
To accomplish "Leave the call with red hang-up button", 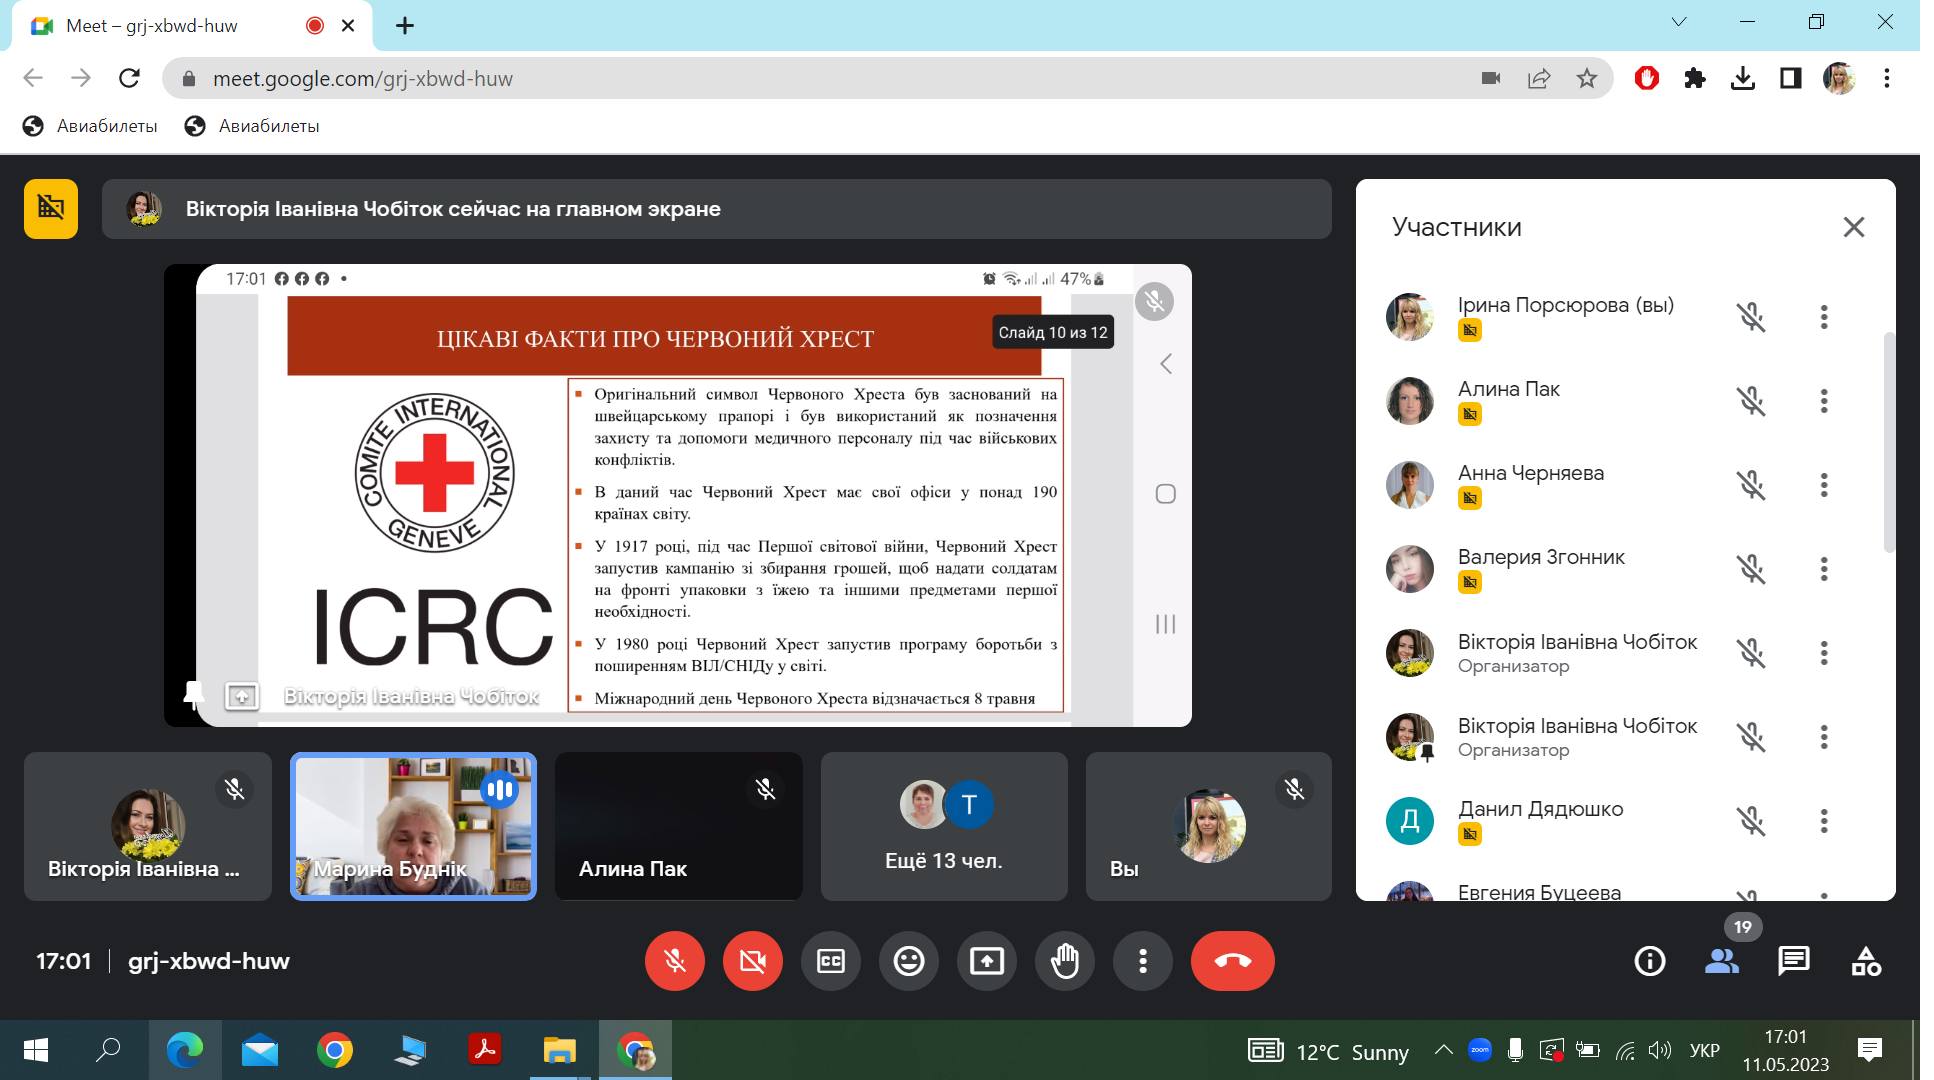I will [x=1233, y=961].
